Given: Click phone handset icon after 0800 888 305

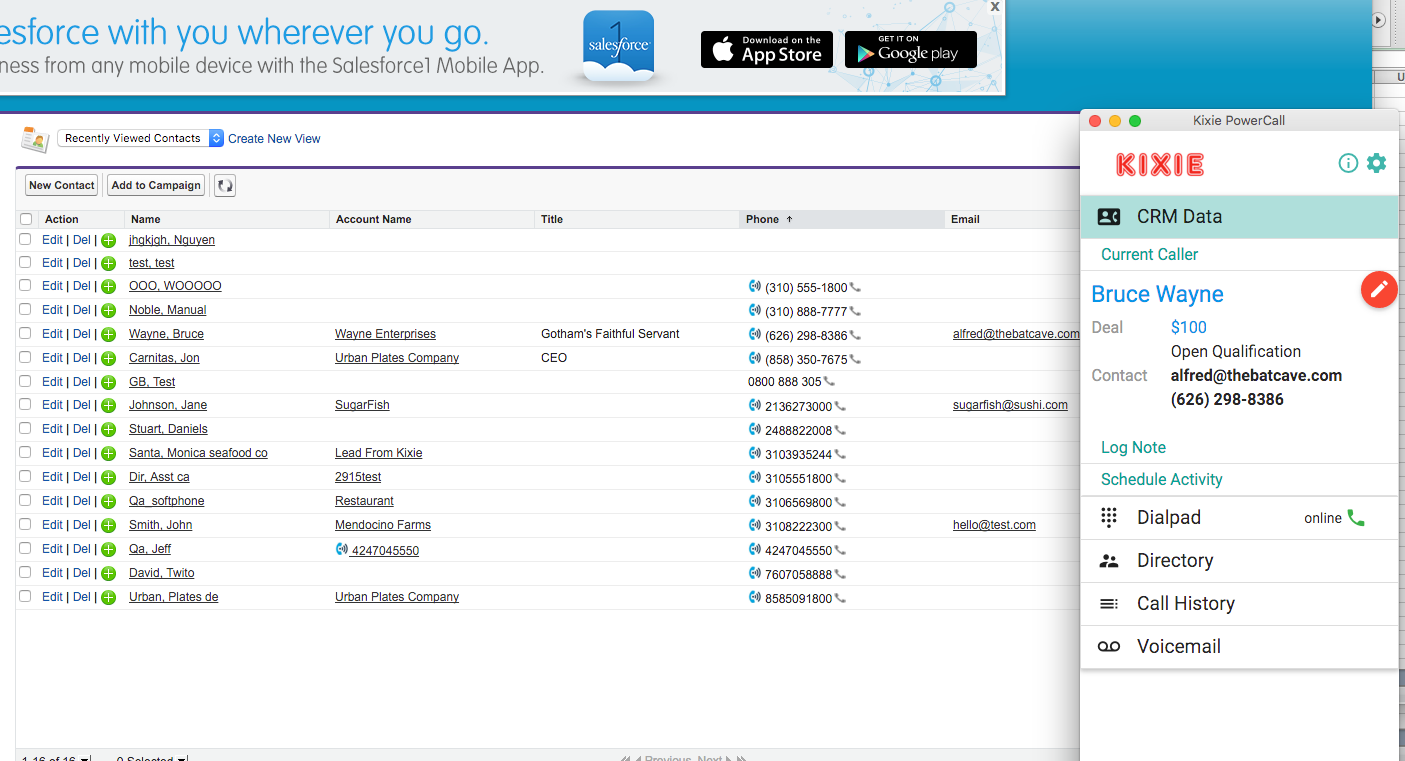Looking at the screenshot, I should click(x=829, y=382).
